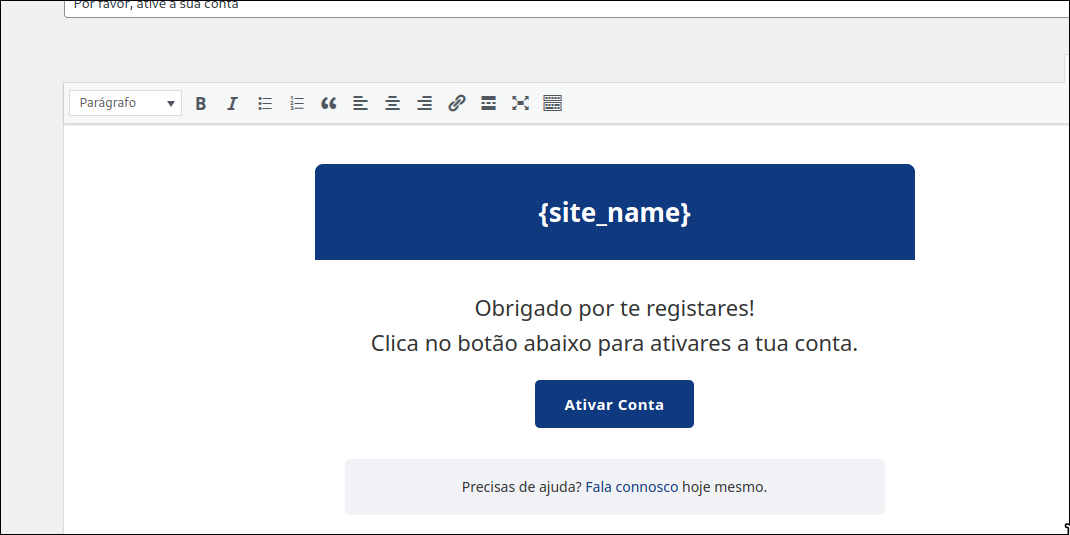The image size is (1070, 535).
Task: Click the Ativar Conta button
Action: (x=614, y=404)
